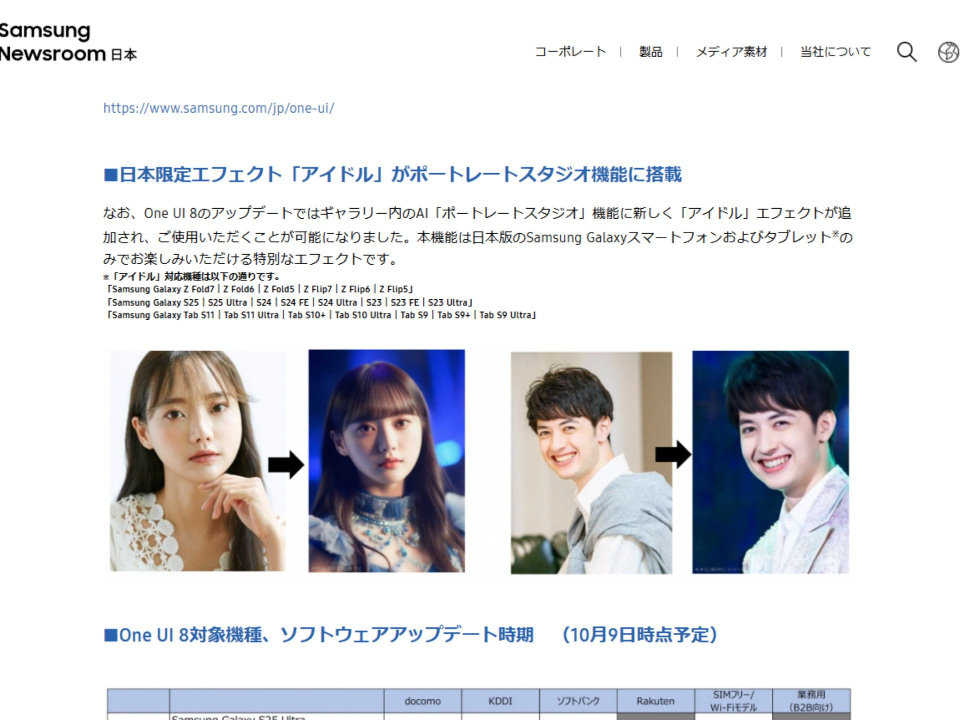Click the SIMフリー/Wi-Fiモデル column header

733,701
